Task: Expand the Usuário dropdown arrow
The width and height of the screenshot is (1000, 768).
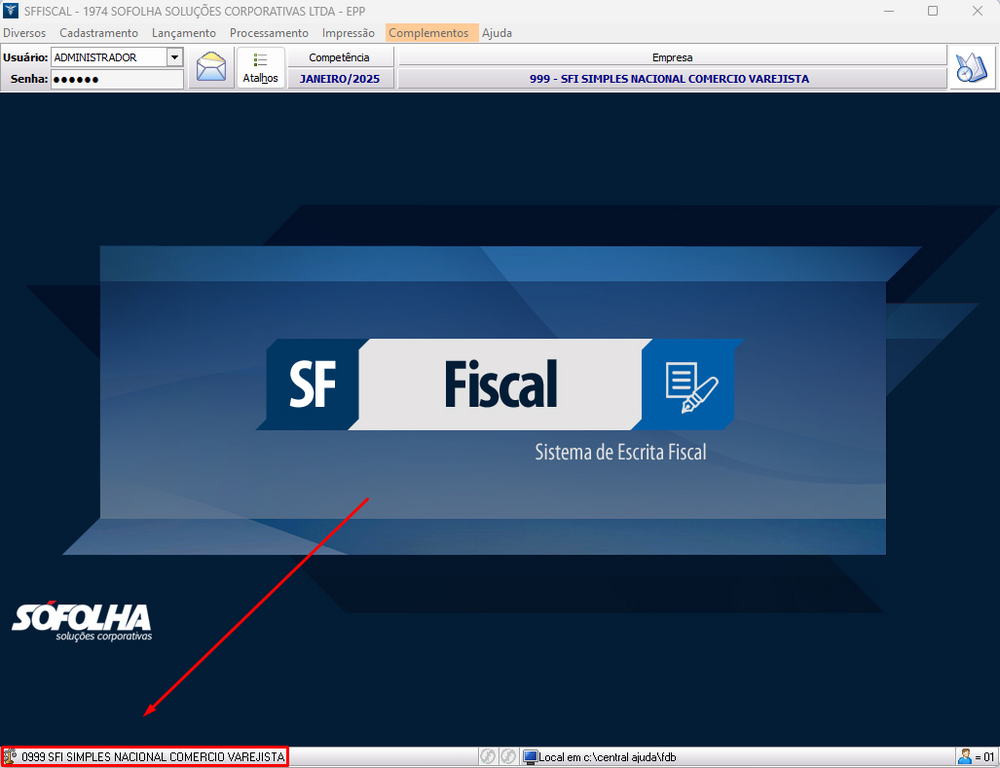Action: pyautogui.click(x=175, y=58)
